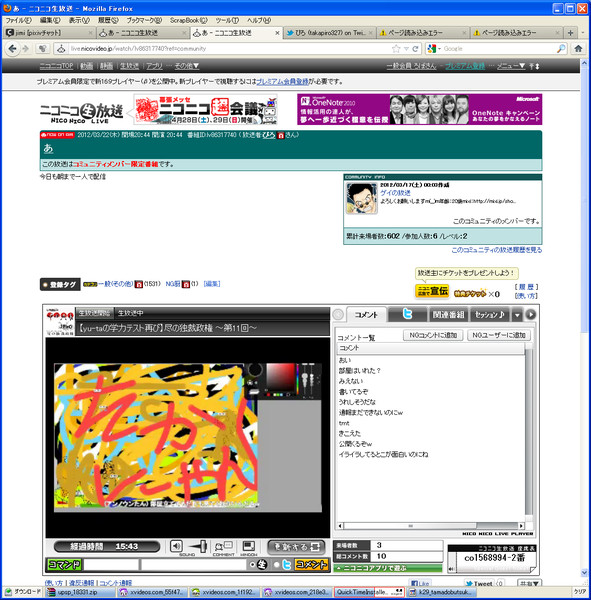This screenshot has height=600, width=591.
Task: Open このコミュニティの放送履歴を見る link
Action: [x=496, y=250]
